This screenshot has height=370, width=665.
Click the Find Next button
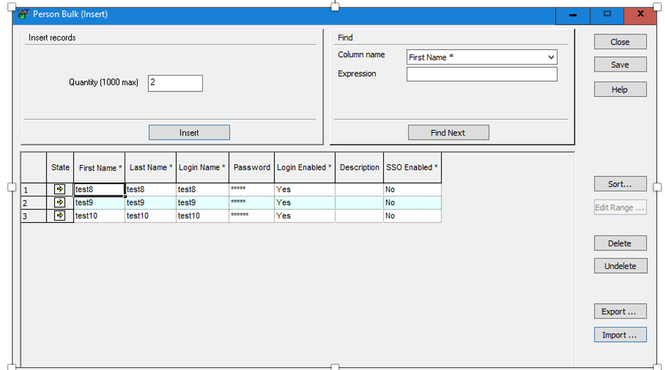(x=448, y=132)
